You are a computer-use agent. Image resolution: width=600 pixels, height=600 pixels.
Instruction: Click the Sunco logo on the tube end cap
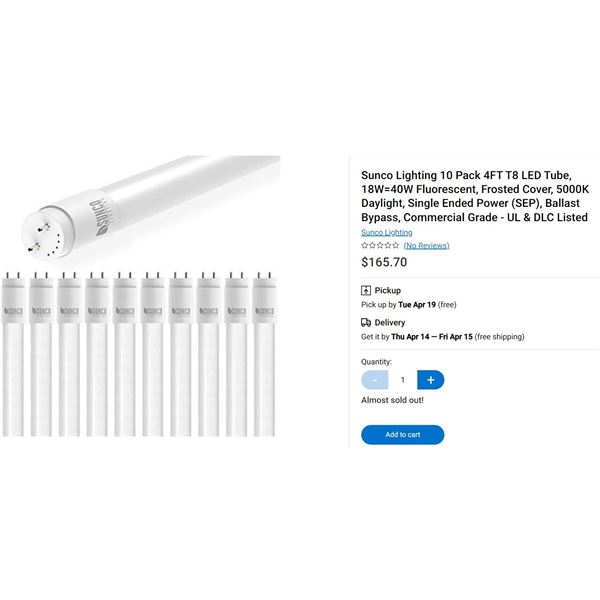99,217
